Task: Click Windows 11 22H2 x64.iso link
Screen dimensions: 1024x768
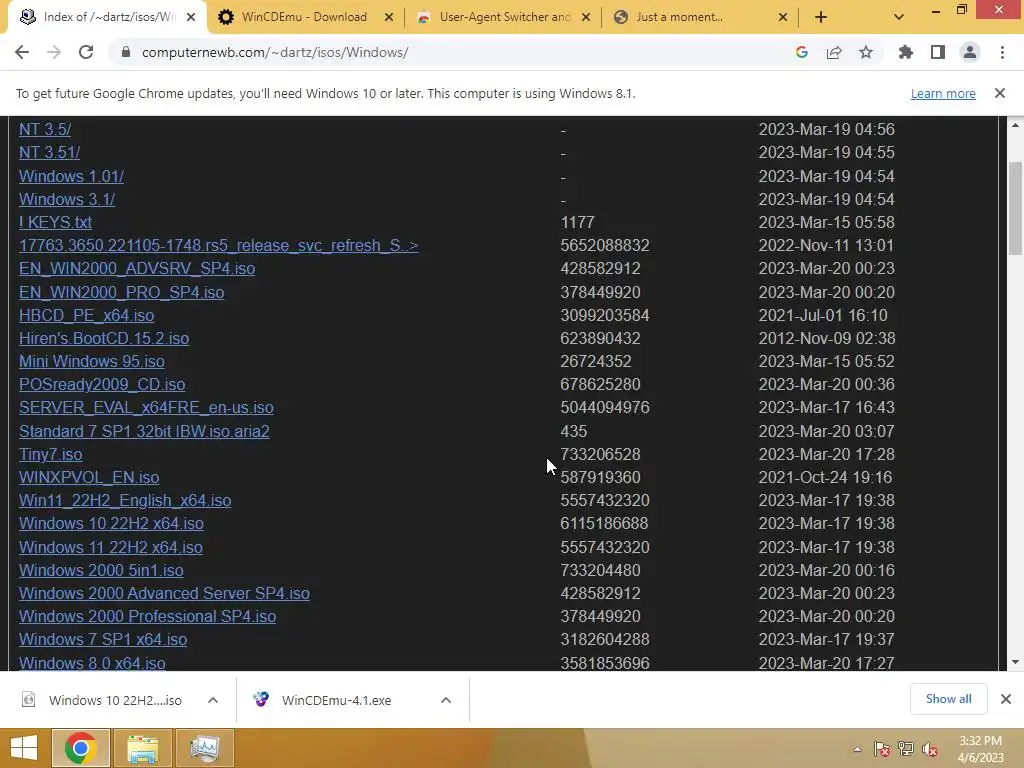Action: coord(110,547)
